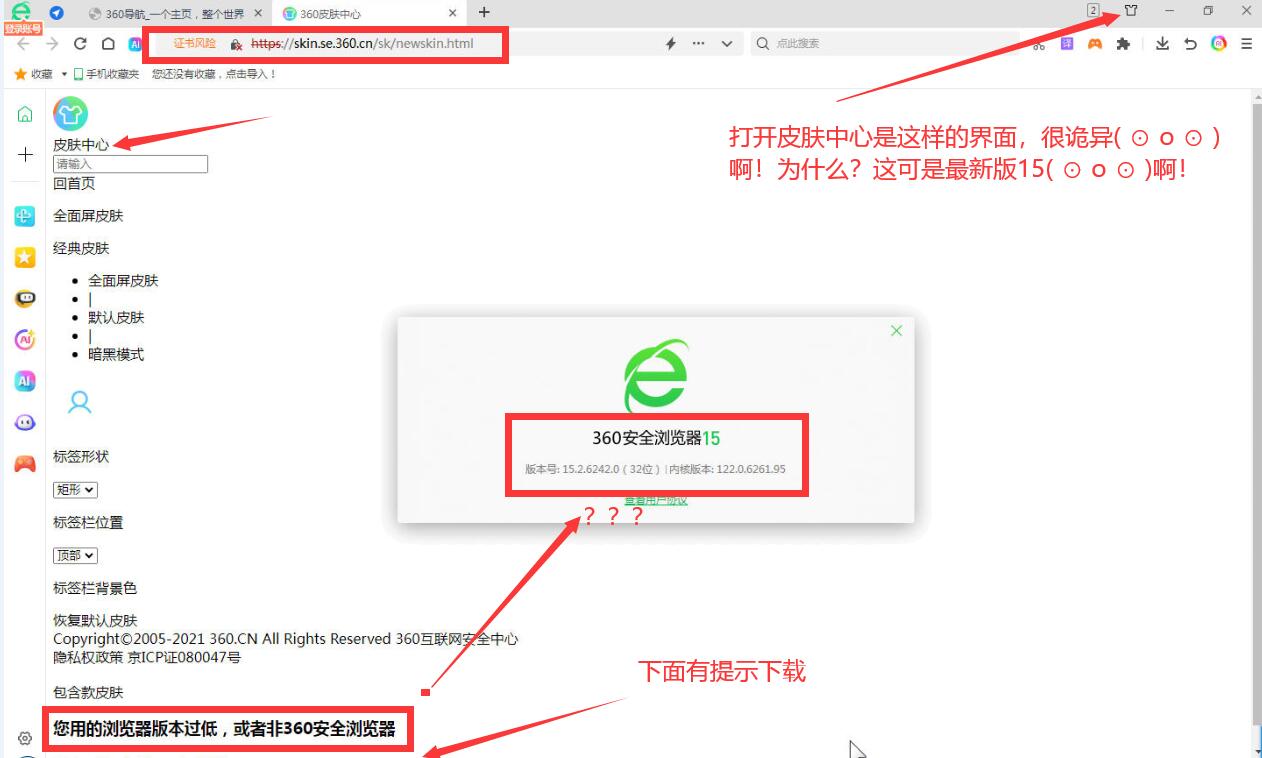1262x758 pixels.
Task: Click the shirt skin icon in title bar
Action: point(1131,11)
